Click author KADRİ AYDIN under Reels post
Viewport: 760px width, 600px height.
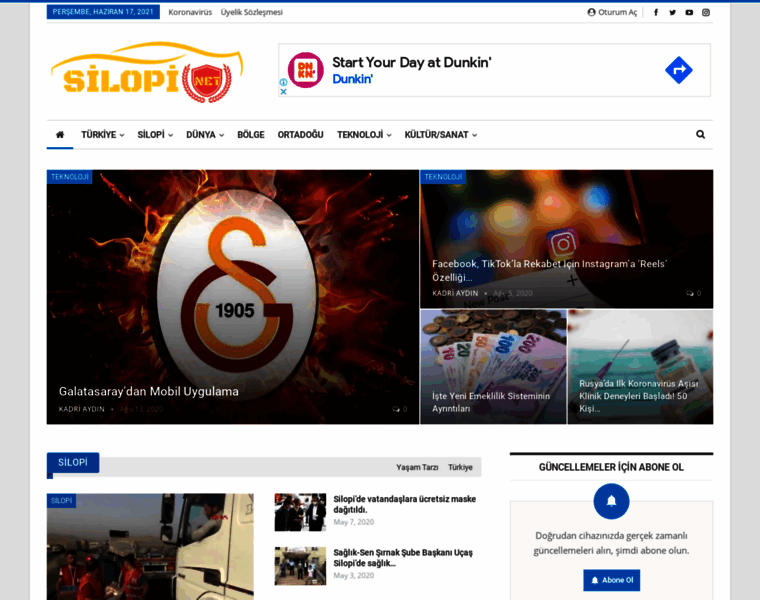(455, 293)
